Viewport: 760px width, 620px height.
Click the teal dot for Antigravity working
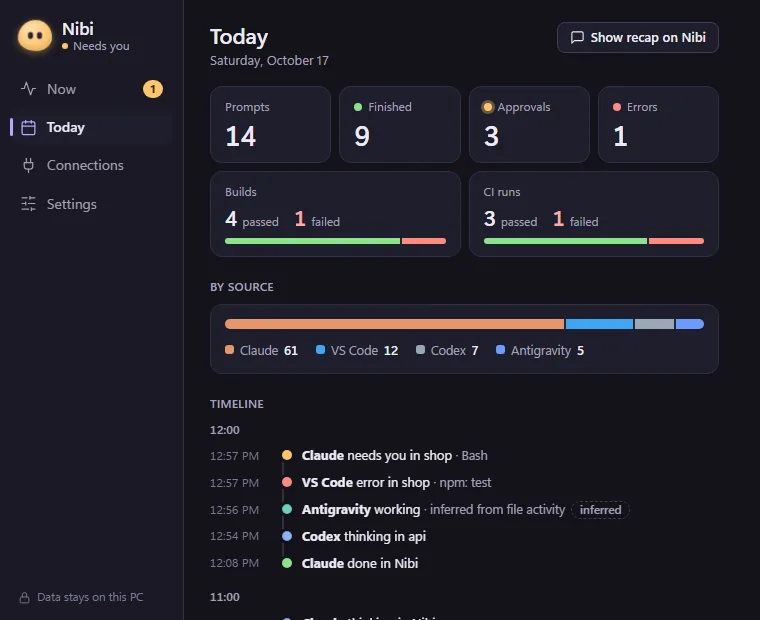point(287,509)
